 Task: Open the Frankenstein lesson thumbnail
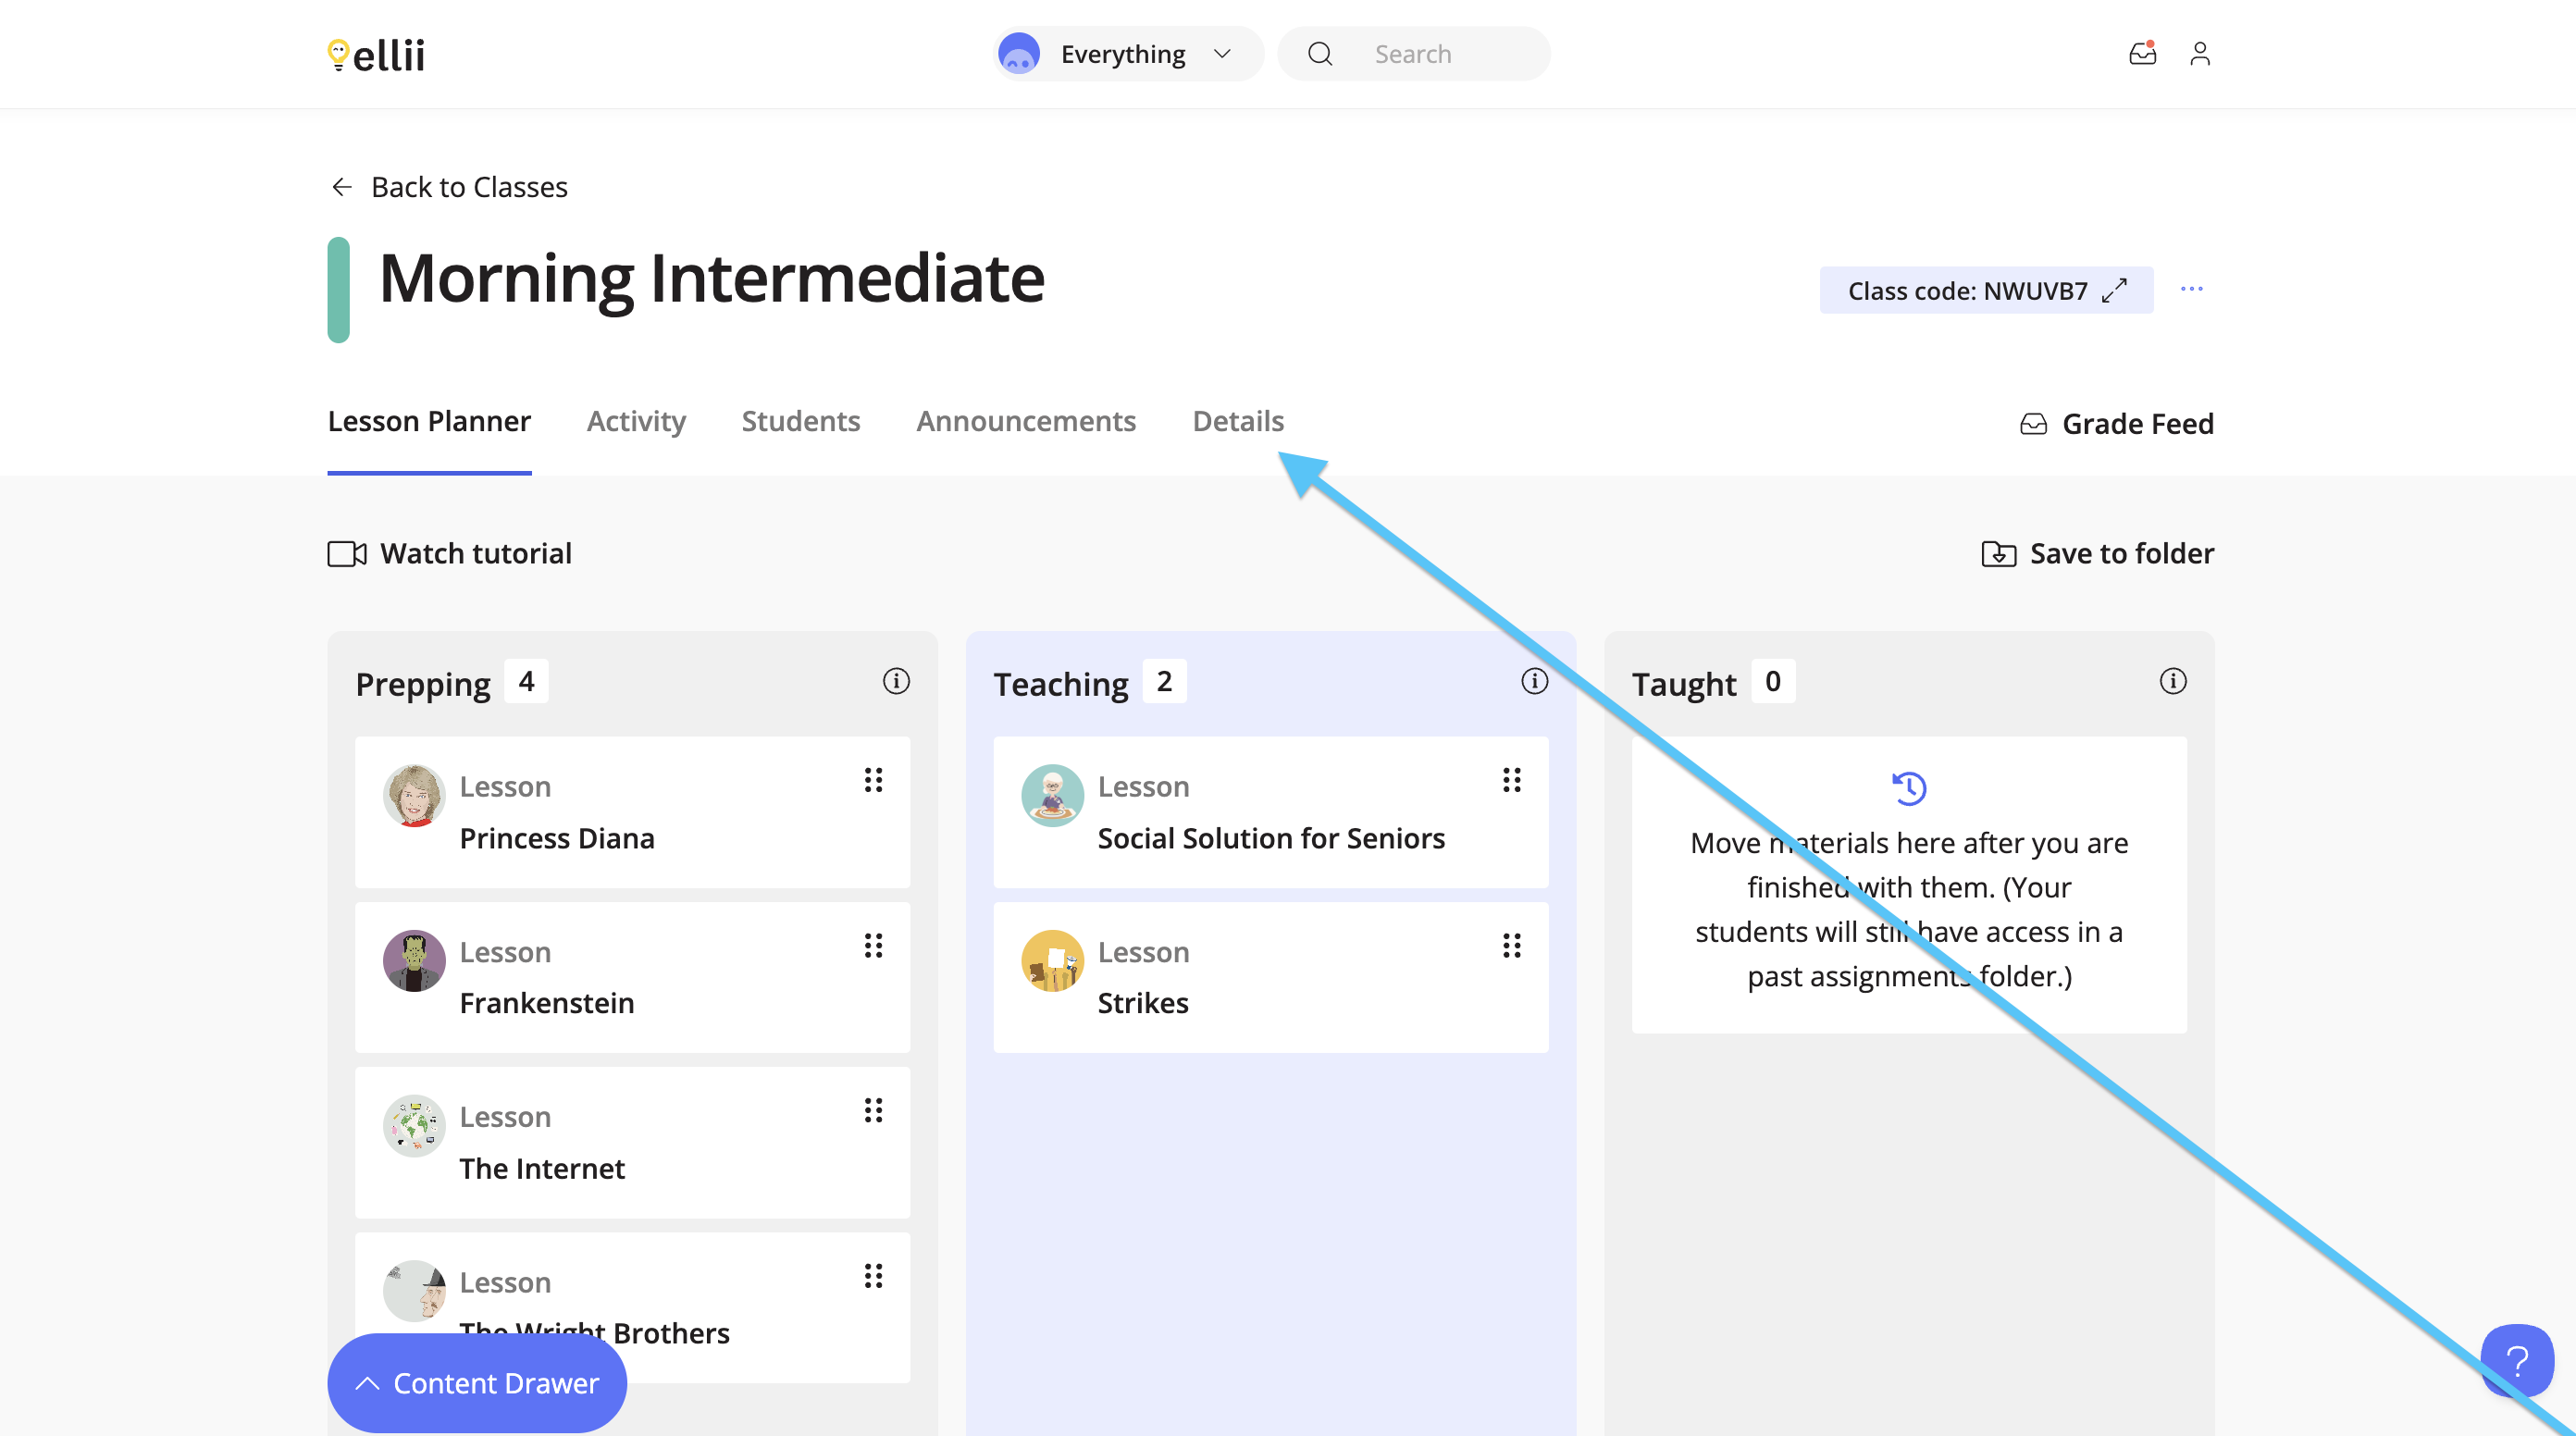(x=414, y=961)
